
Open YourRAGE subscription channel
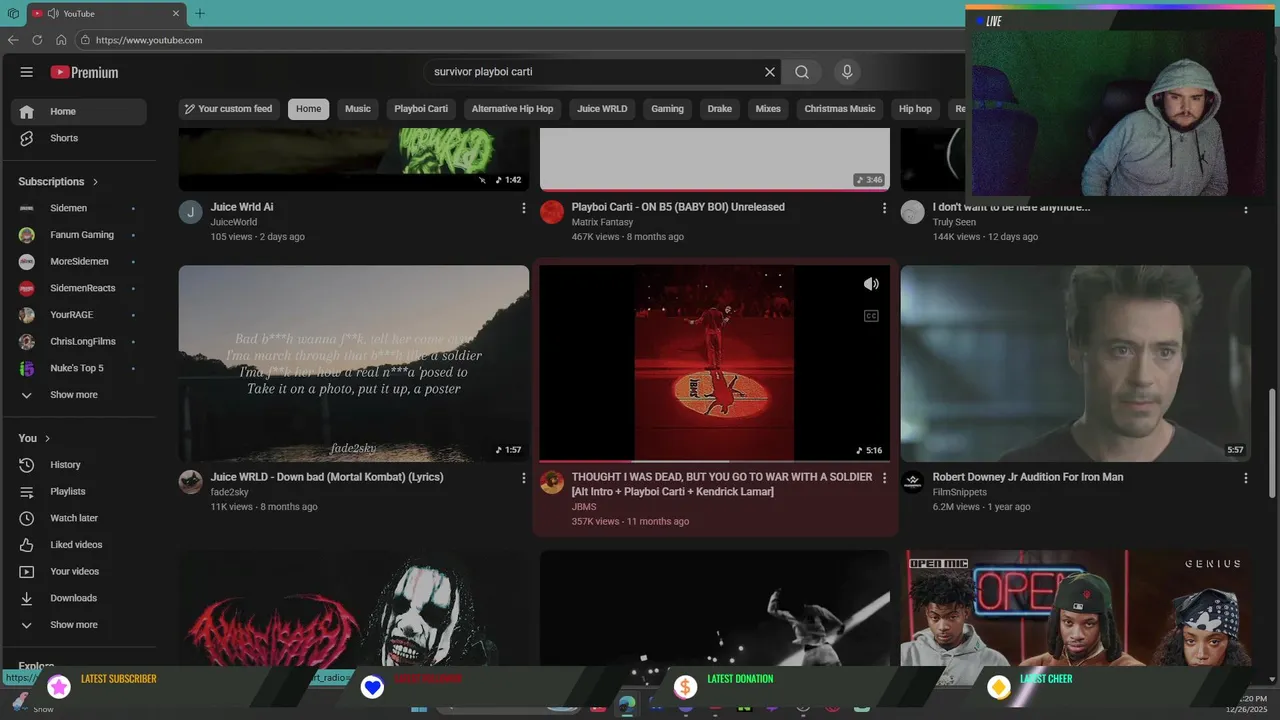[79, 315]
